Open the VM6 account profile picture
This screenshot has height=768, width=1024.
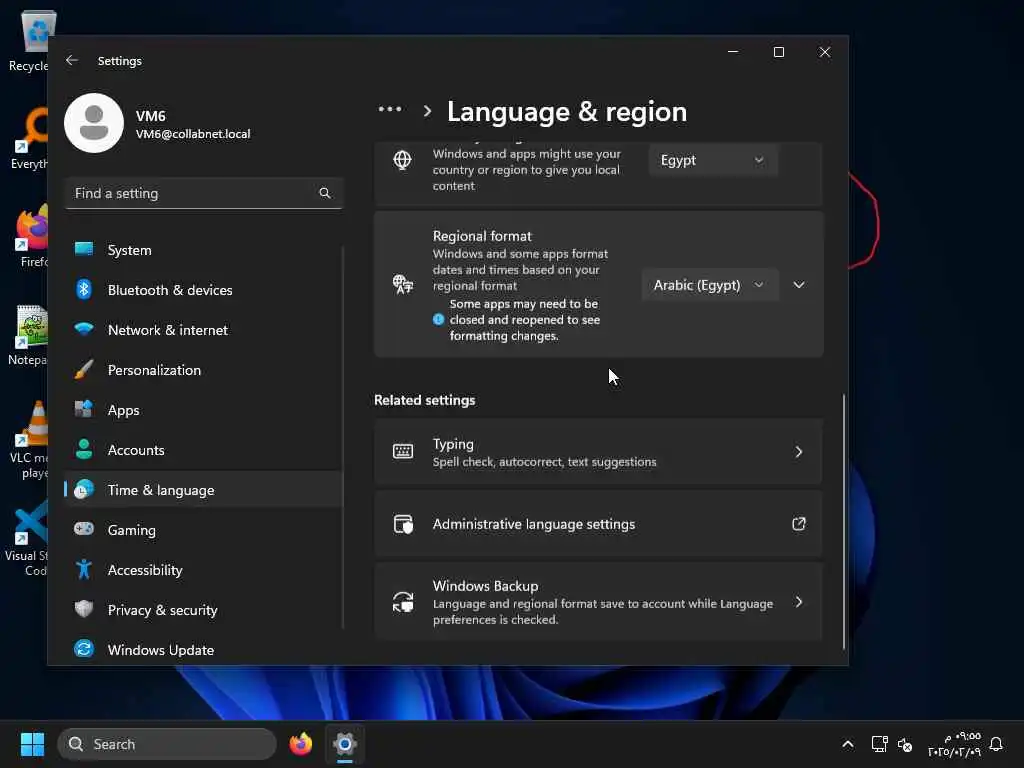coord(94,123)
